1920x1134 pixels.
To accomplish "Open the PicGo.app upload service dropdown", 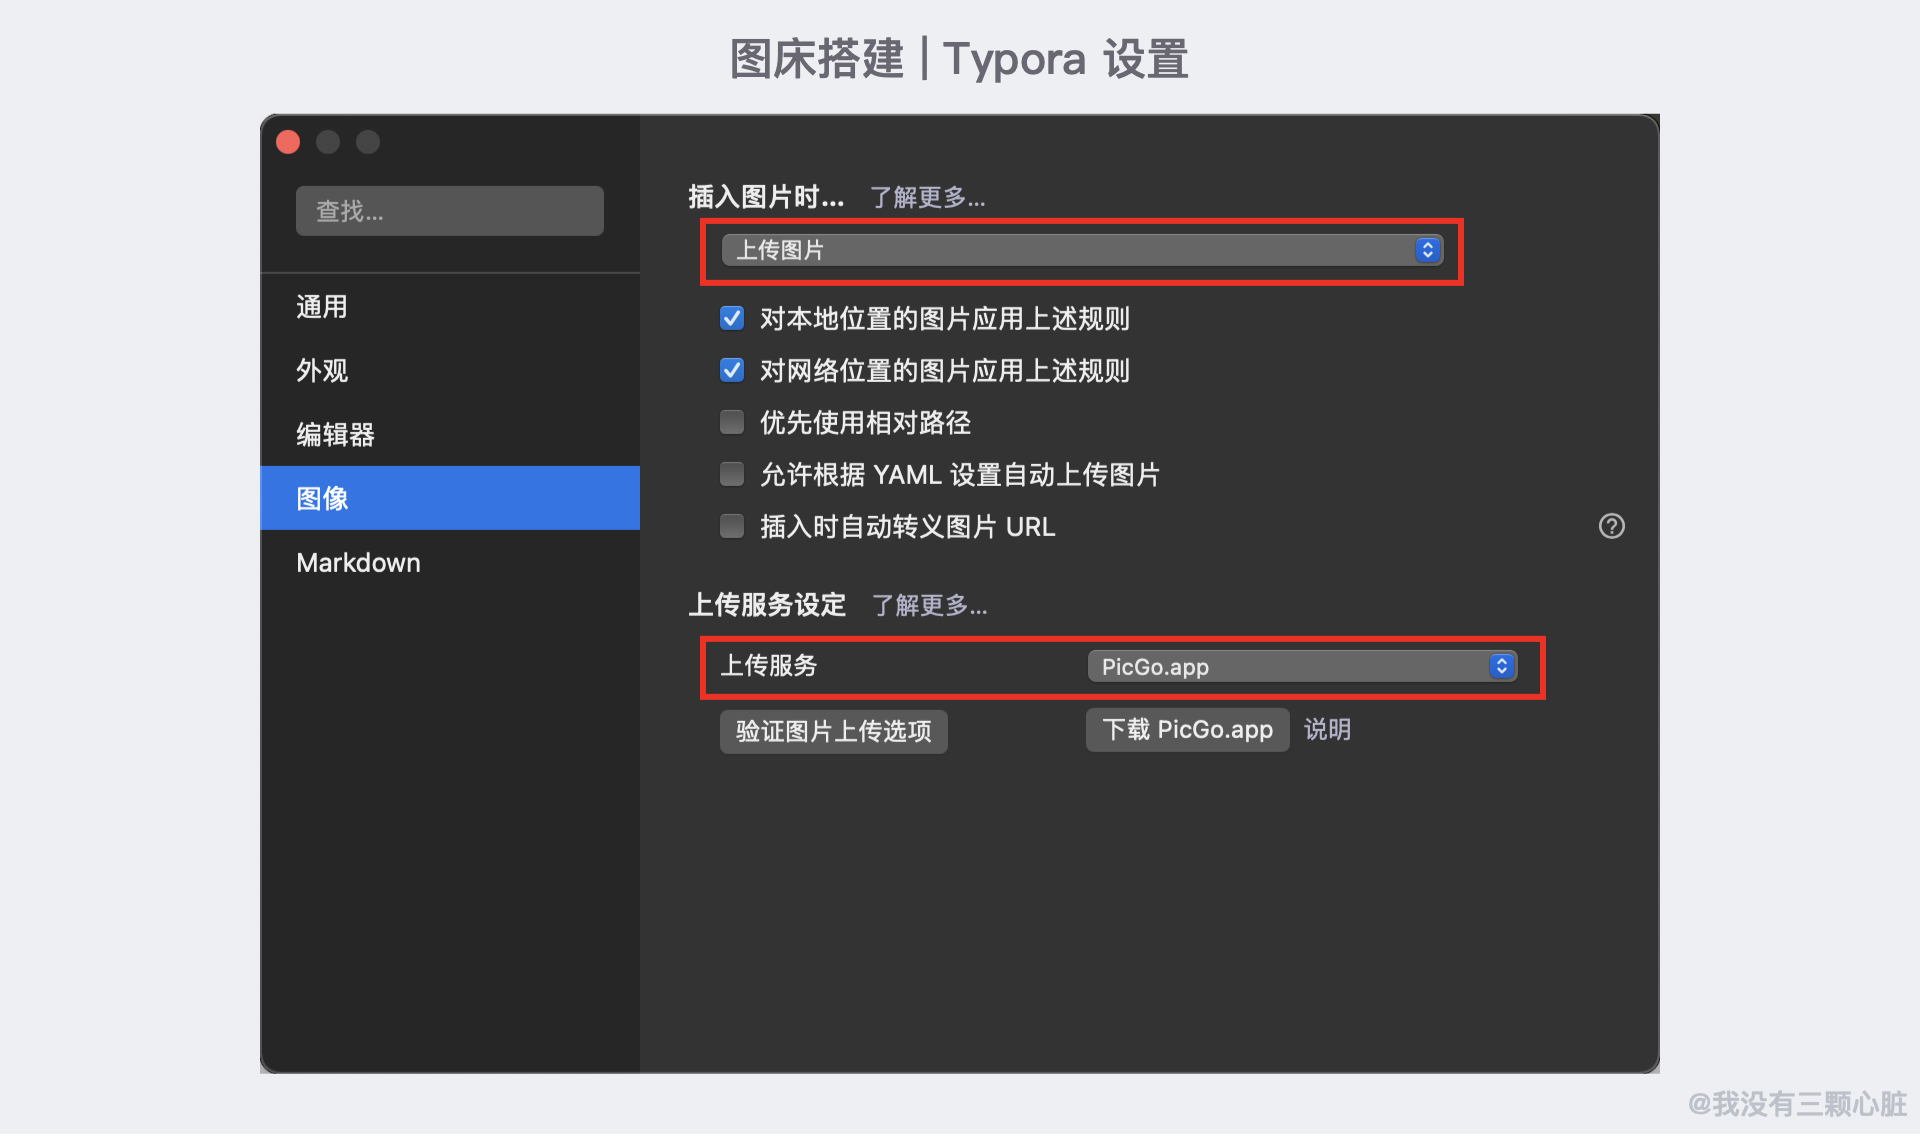I will coord(1302,666).
